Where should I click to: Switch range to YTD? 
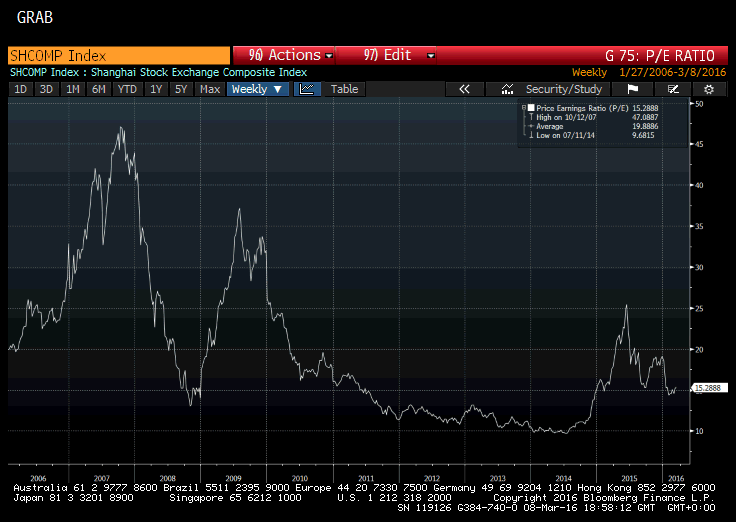click(x=127, y=89)
